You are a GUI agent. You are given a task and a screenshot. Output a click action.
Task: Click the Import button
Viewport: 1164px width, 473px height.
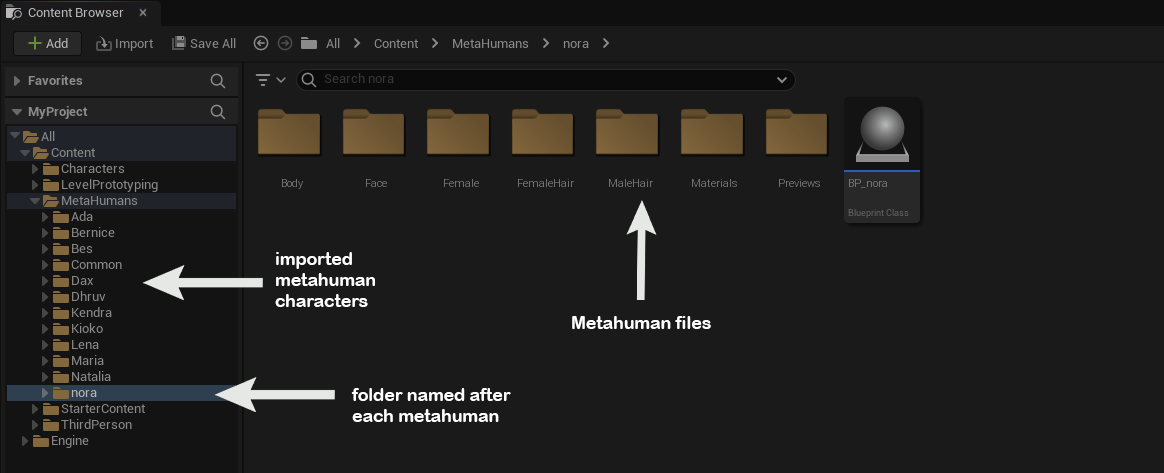point(124,44)
